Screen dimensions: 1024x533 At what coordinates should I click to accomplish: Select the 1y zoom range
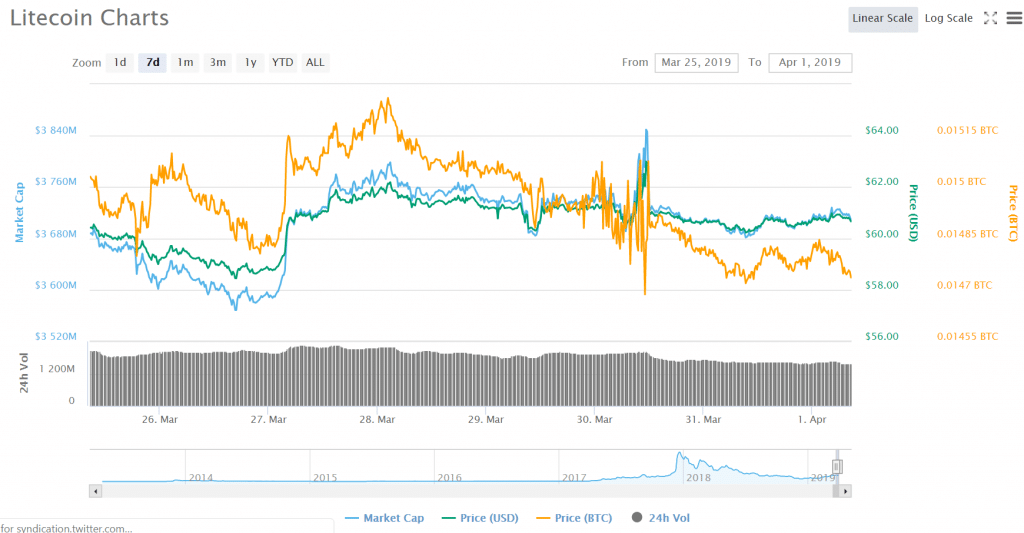point(250,62)
